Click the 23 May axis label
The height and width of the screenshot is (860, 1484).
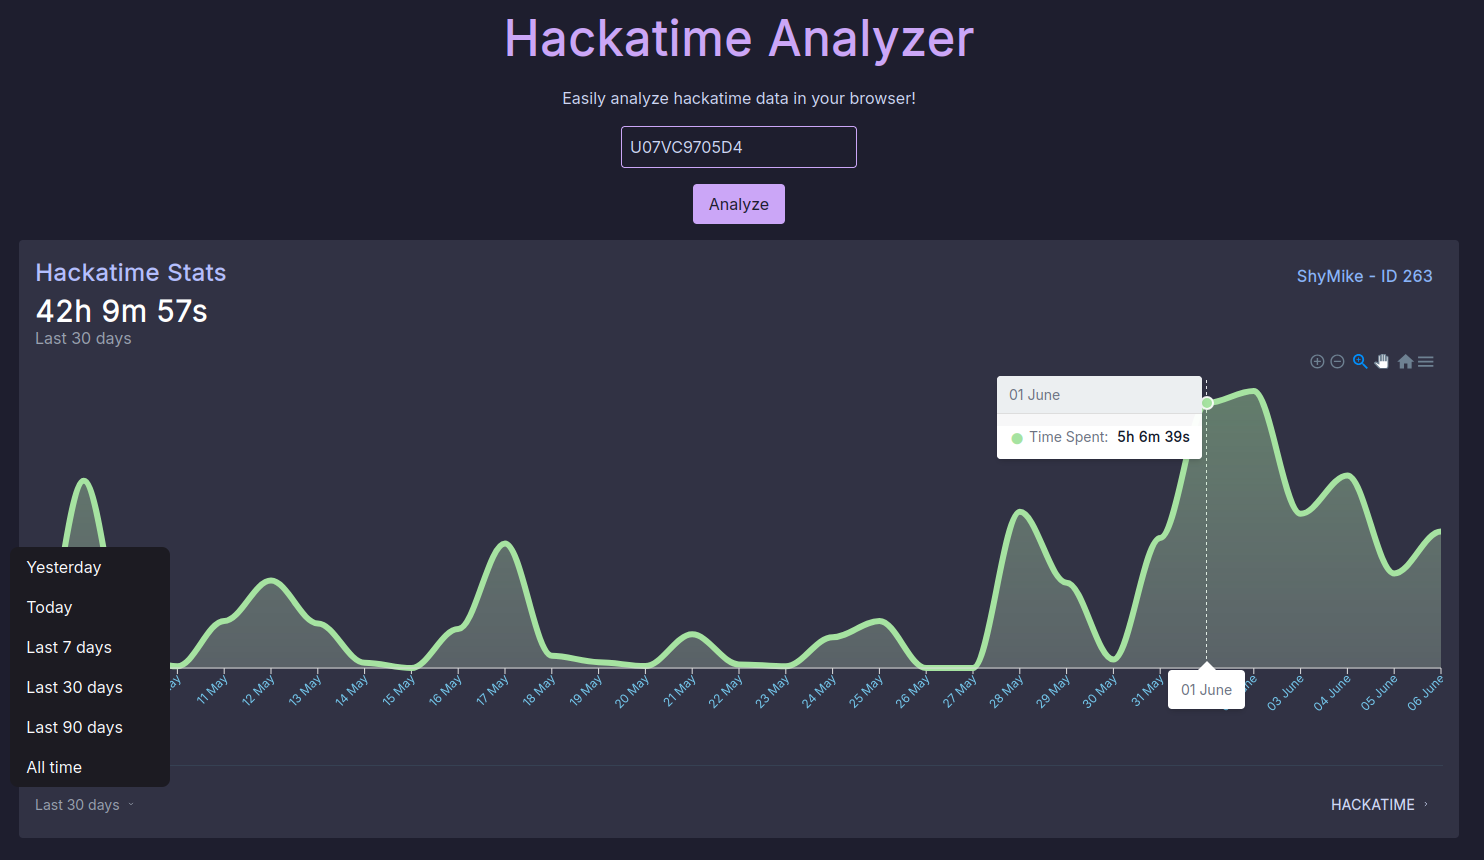(x=773, y=690)
